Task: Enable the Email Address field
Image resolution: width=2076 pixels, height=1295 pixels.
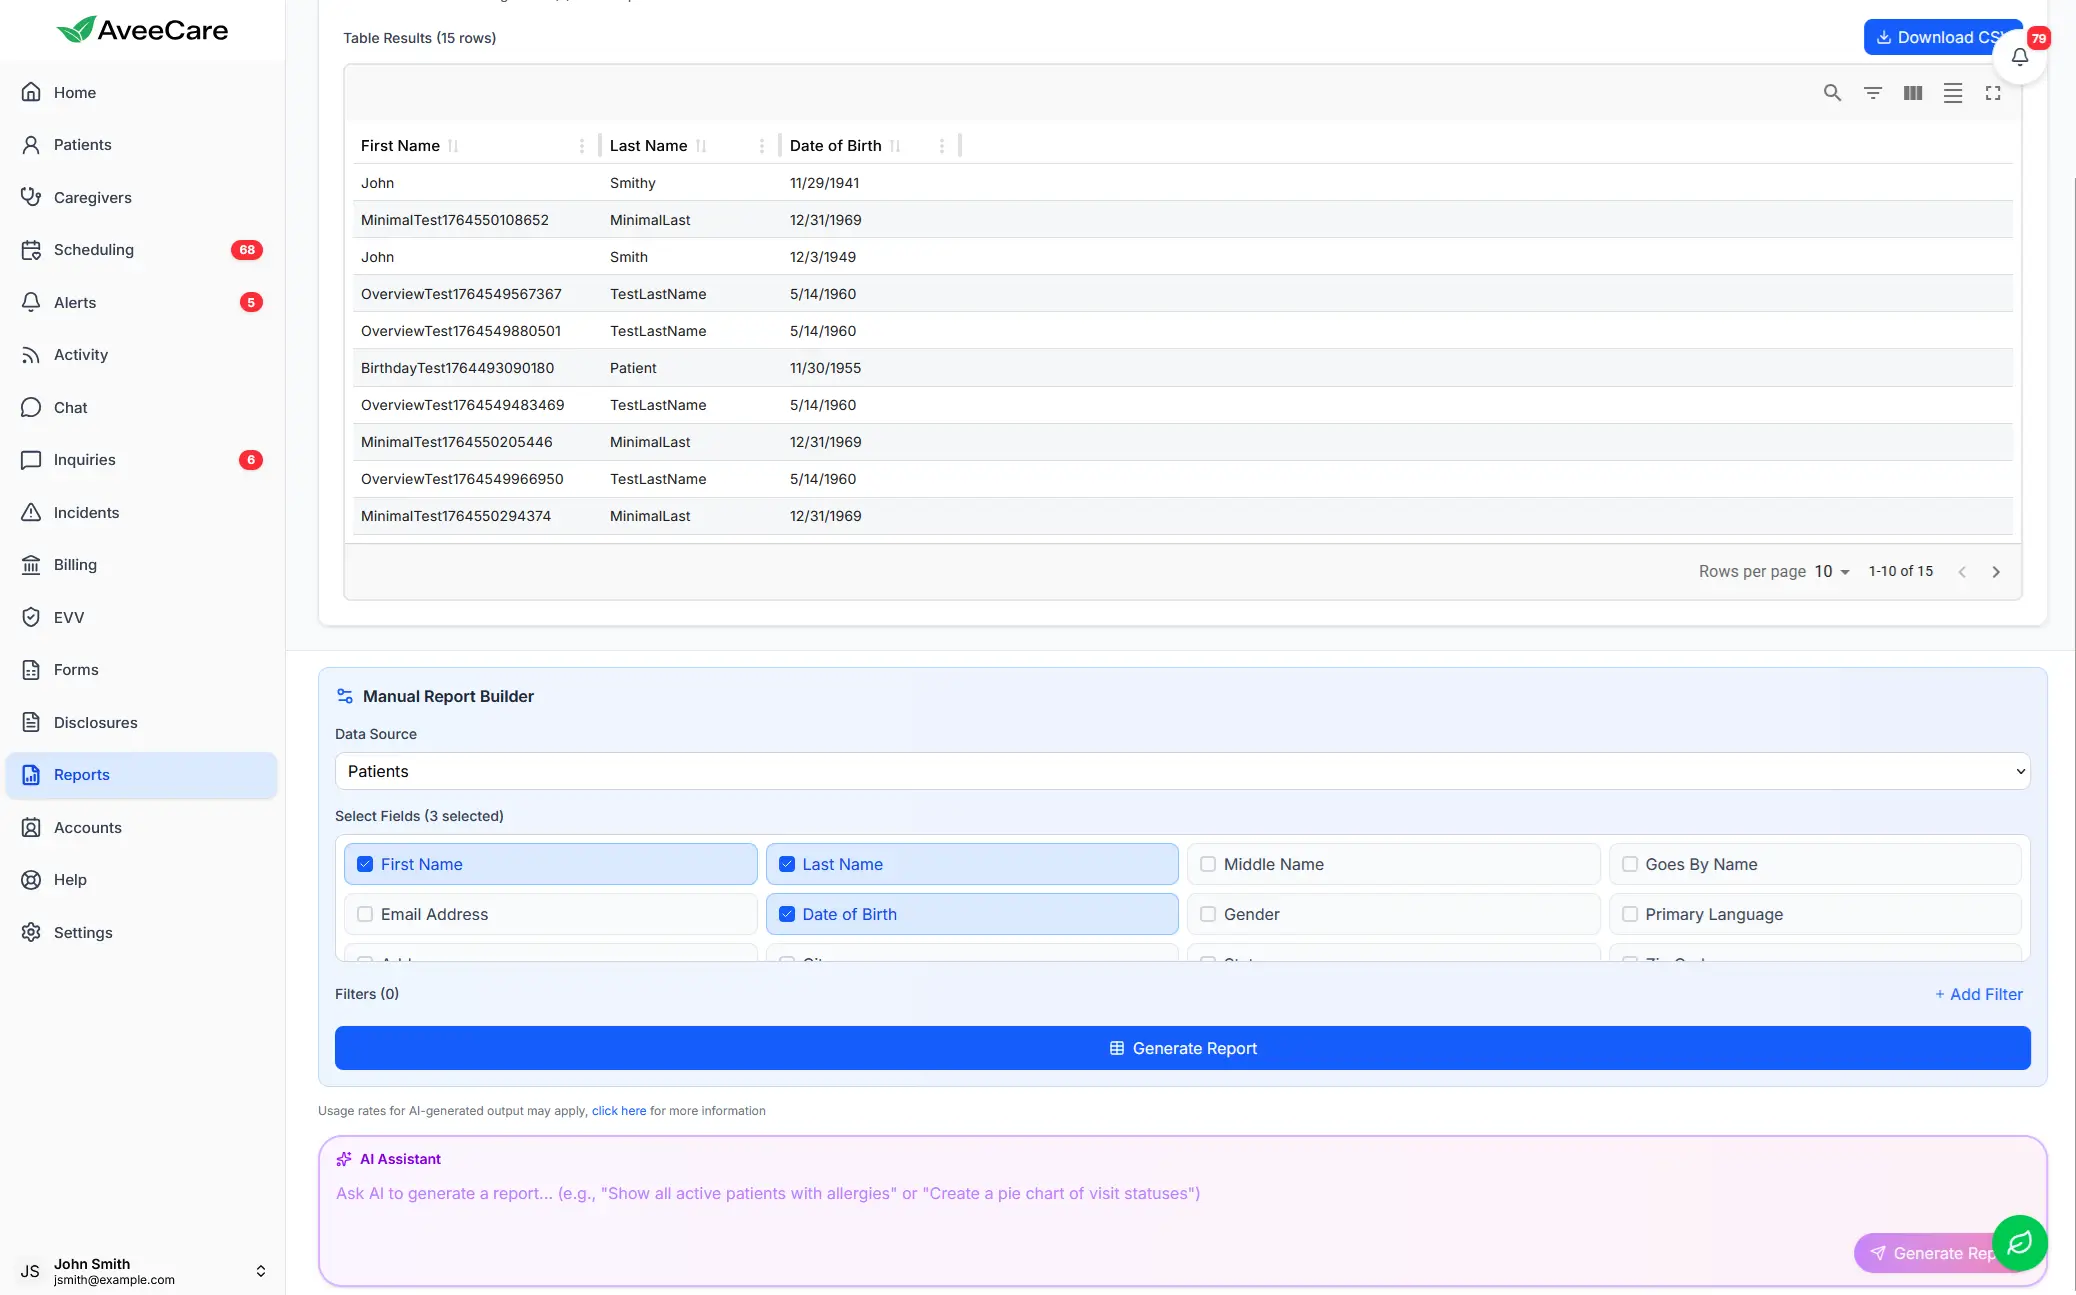Action: click(x=364, y=914)
